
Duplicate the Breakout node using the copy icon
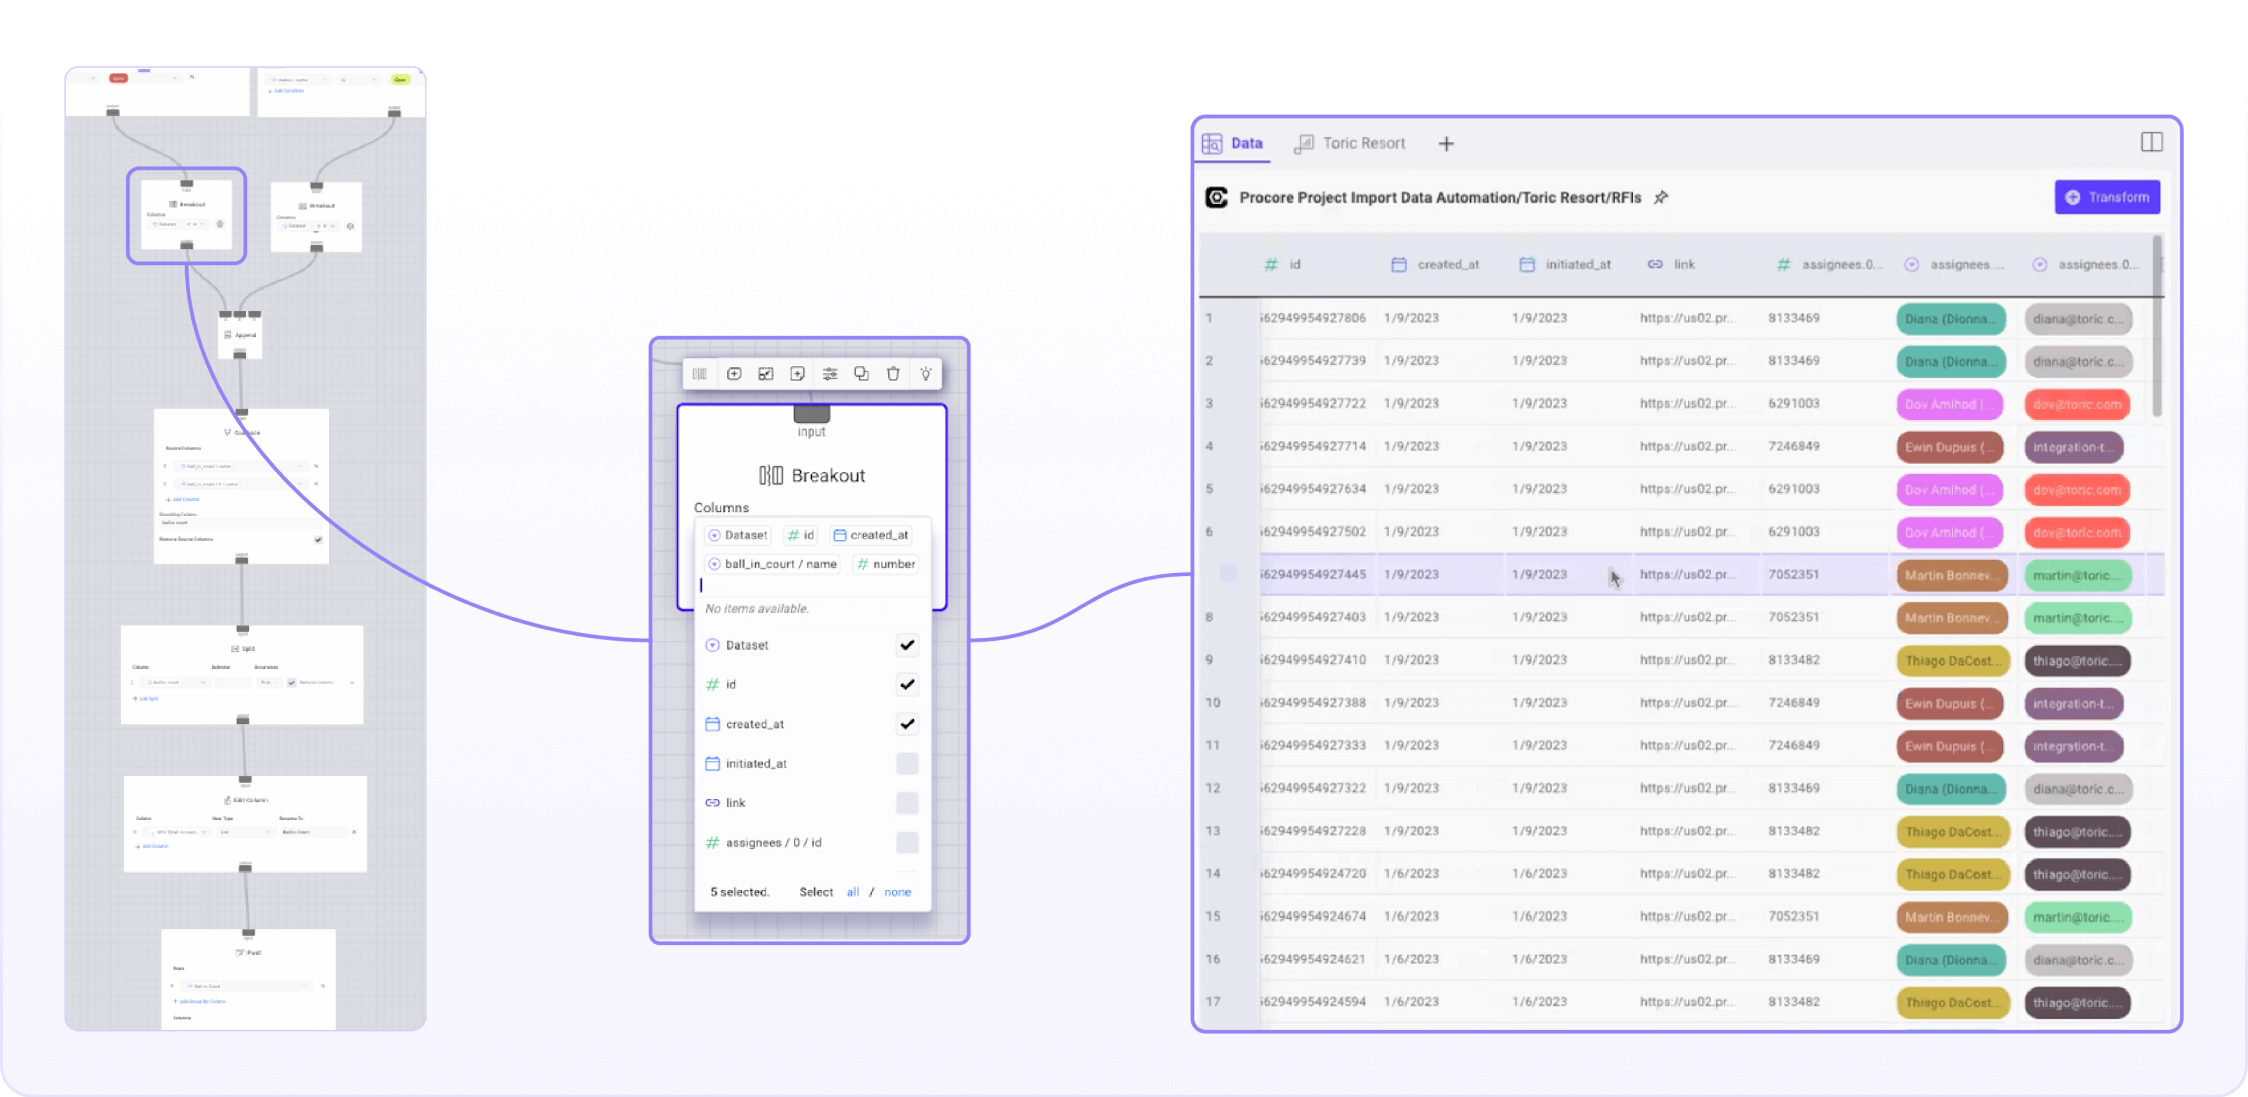861,374
